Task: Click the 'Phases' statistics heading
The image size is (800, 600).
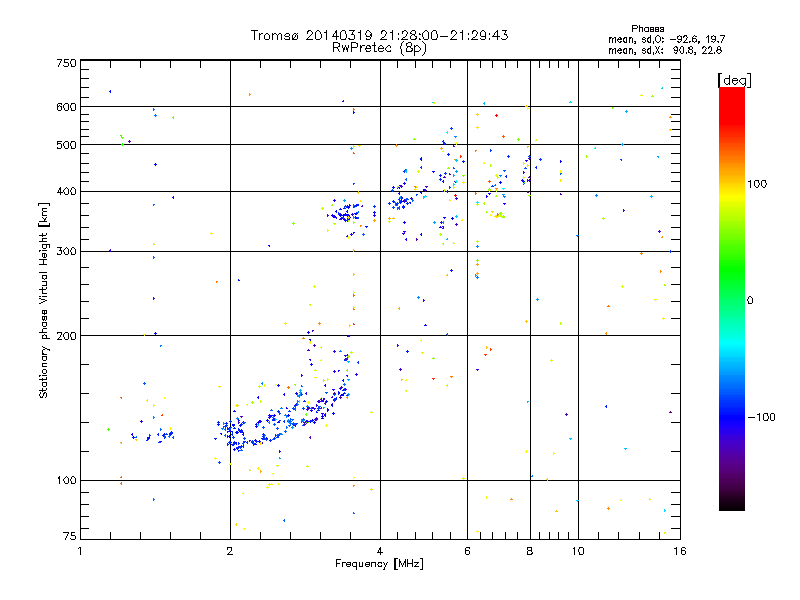Action: click(647, 29)
